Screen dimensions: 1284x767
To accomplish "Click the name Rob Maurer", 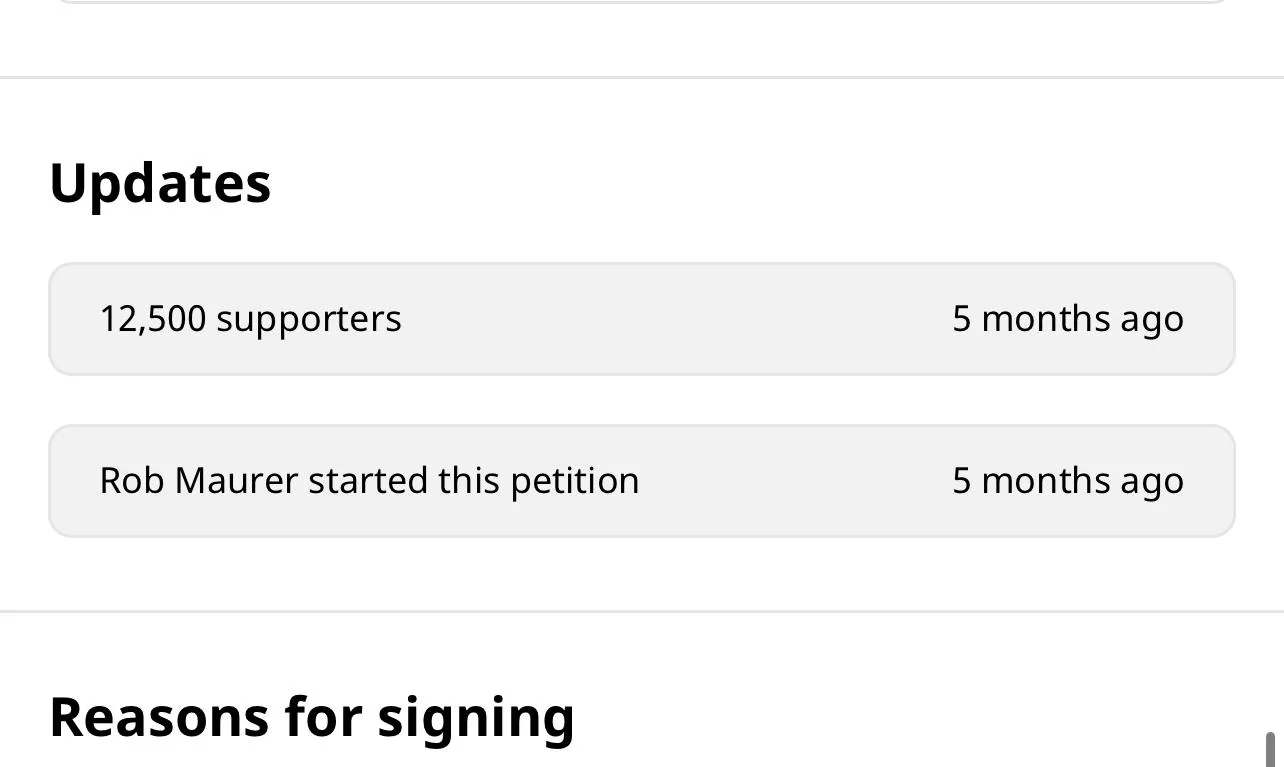I will point(198,481).
